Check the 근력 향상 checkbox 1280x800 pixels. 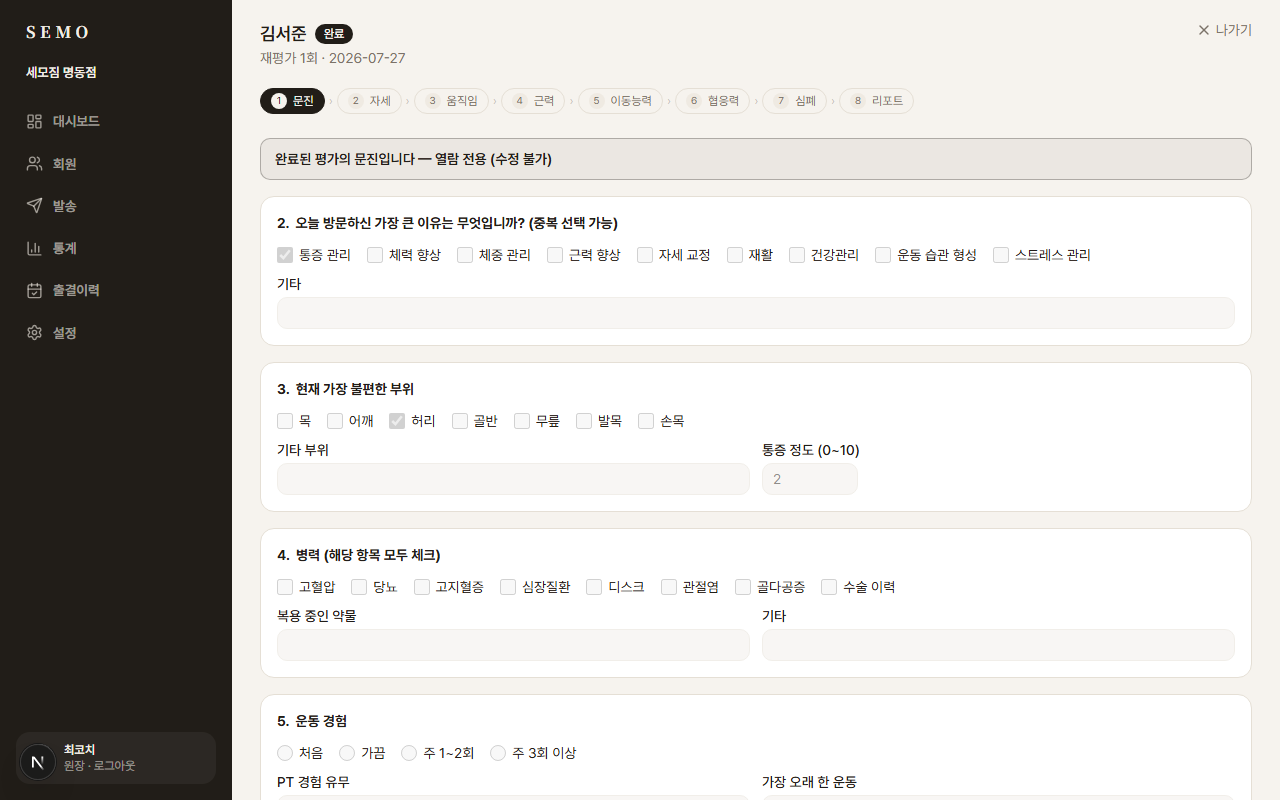pyautogui.click(x=555, y=255)
